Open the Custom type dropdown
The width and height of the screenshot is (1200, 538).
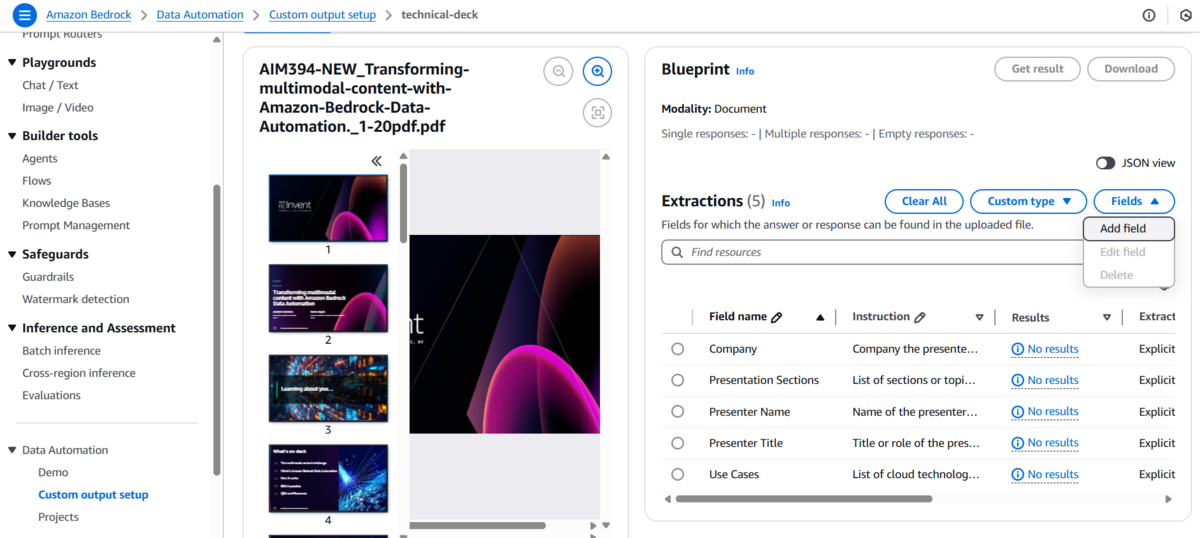[x=1028, y=201]
